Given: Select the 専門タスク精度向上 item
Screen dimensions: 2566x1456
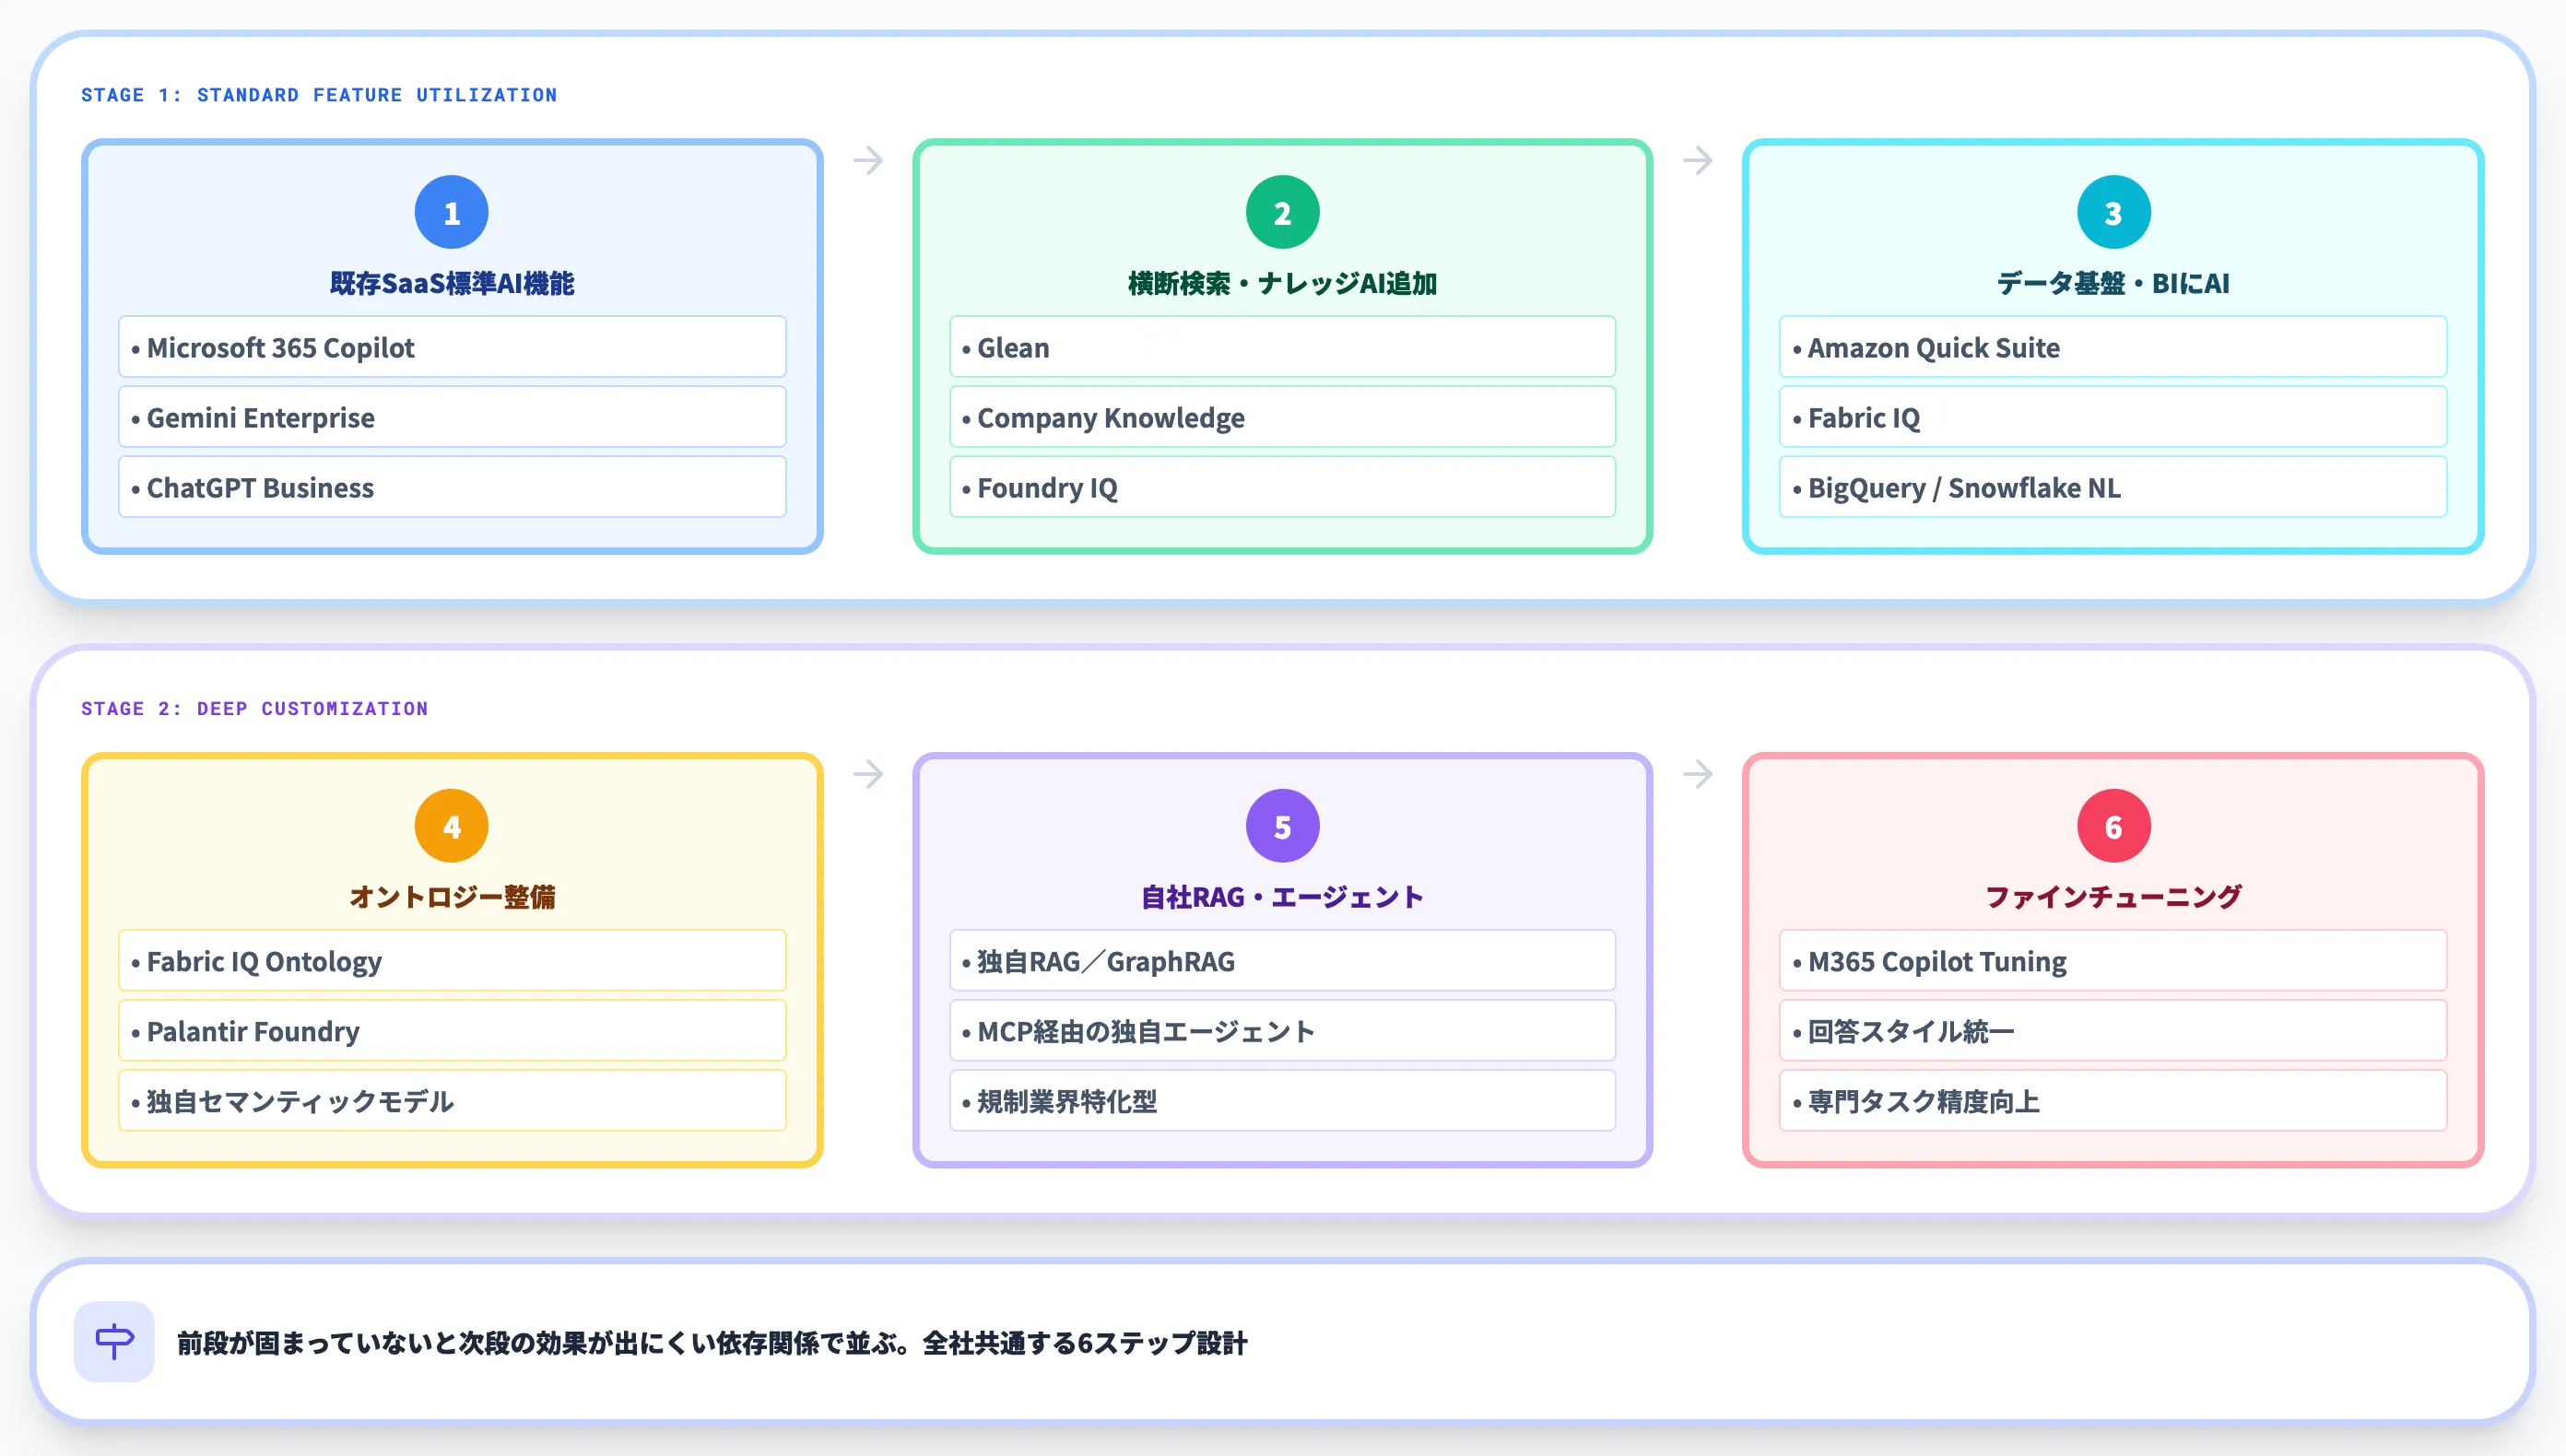Looking at the screenshot, I should click(x=2113, y=1101).
